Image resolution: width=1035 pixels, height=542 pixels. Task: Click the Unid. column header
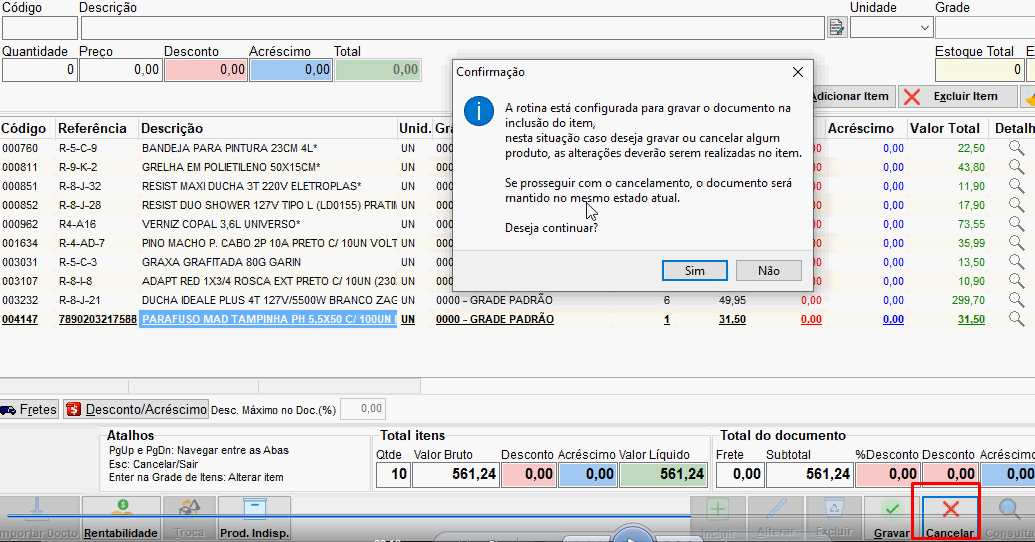pos(415,128)
